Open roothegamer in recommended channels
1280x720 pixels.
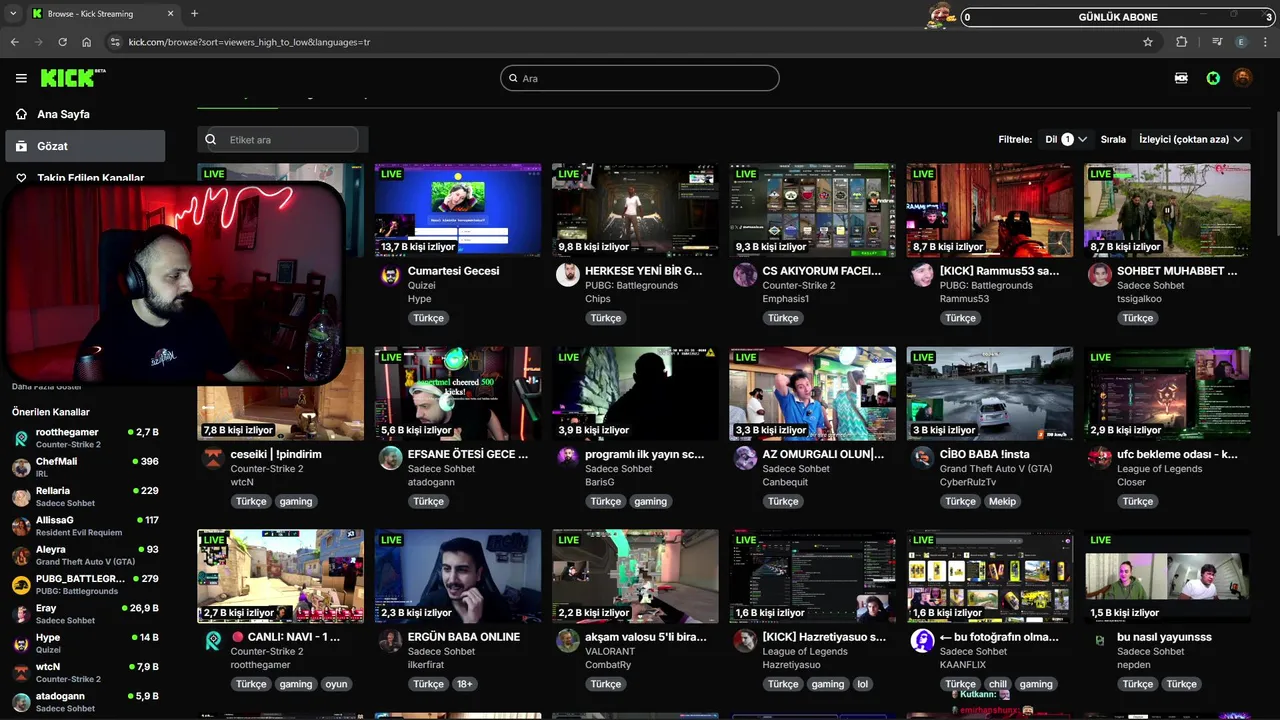[85, 438]
